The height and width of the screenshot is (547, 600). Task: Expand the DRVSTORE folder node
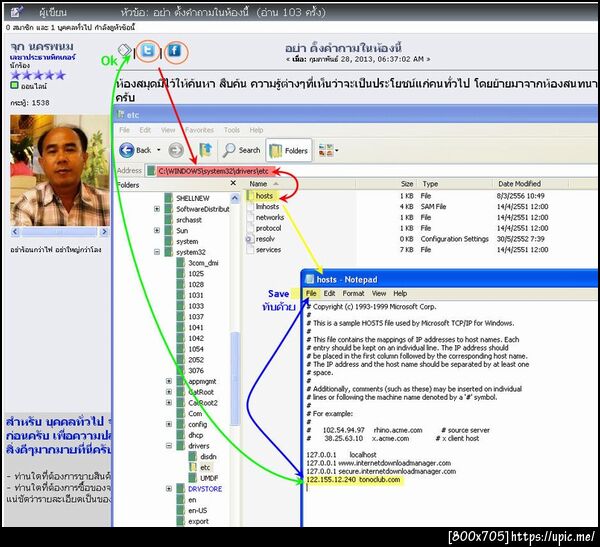pyautogui.click(x=169, y=489)
